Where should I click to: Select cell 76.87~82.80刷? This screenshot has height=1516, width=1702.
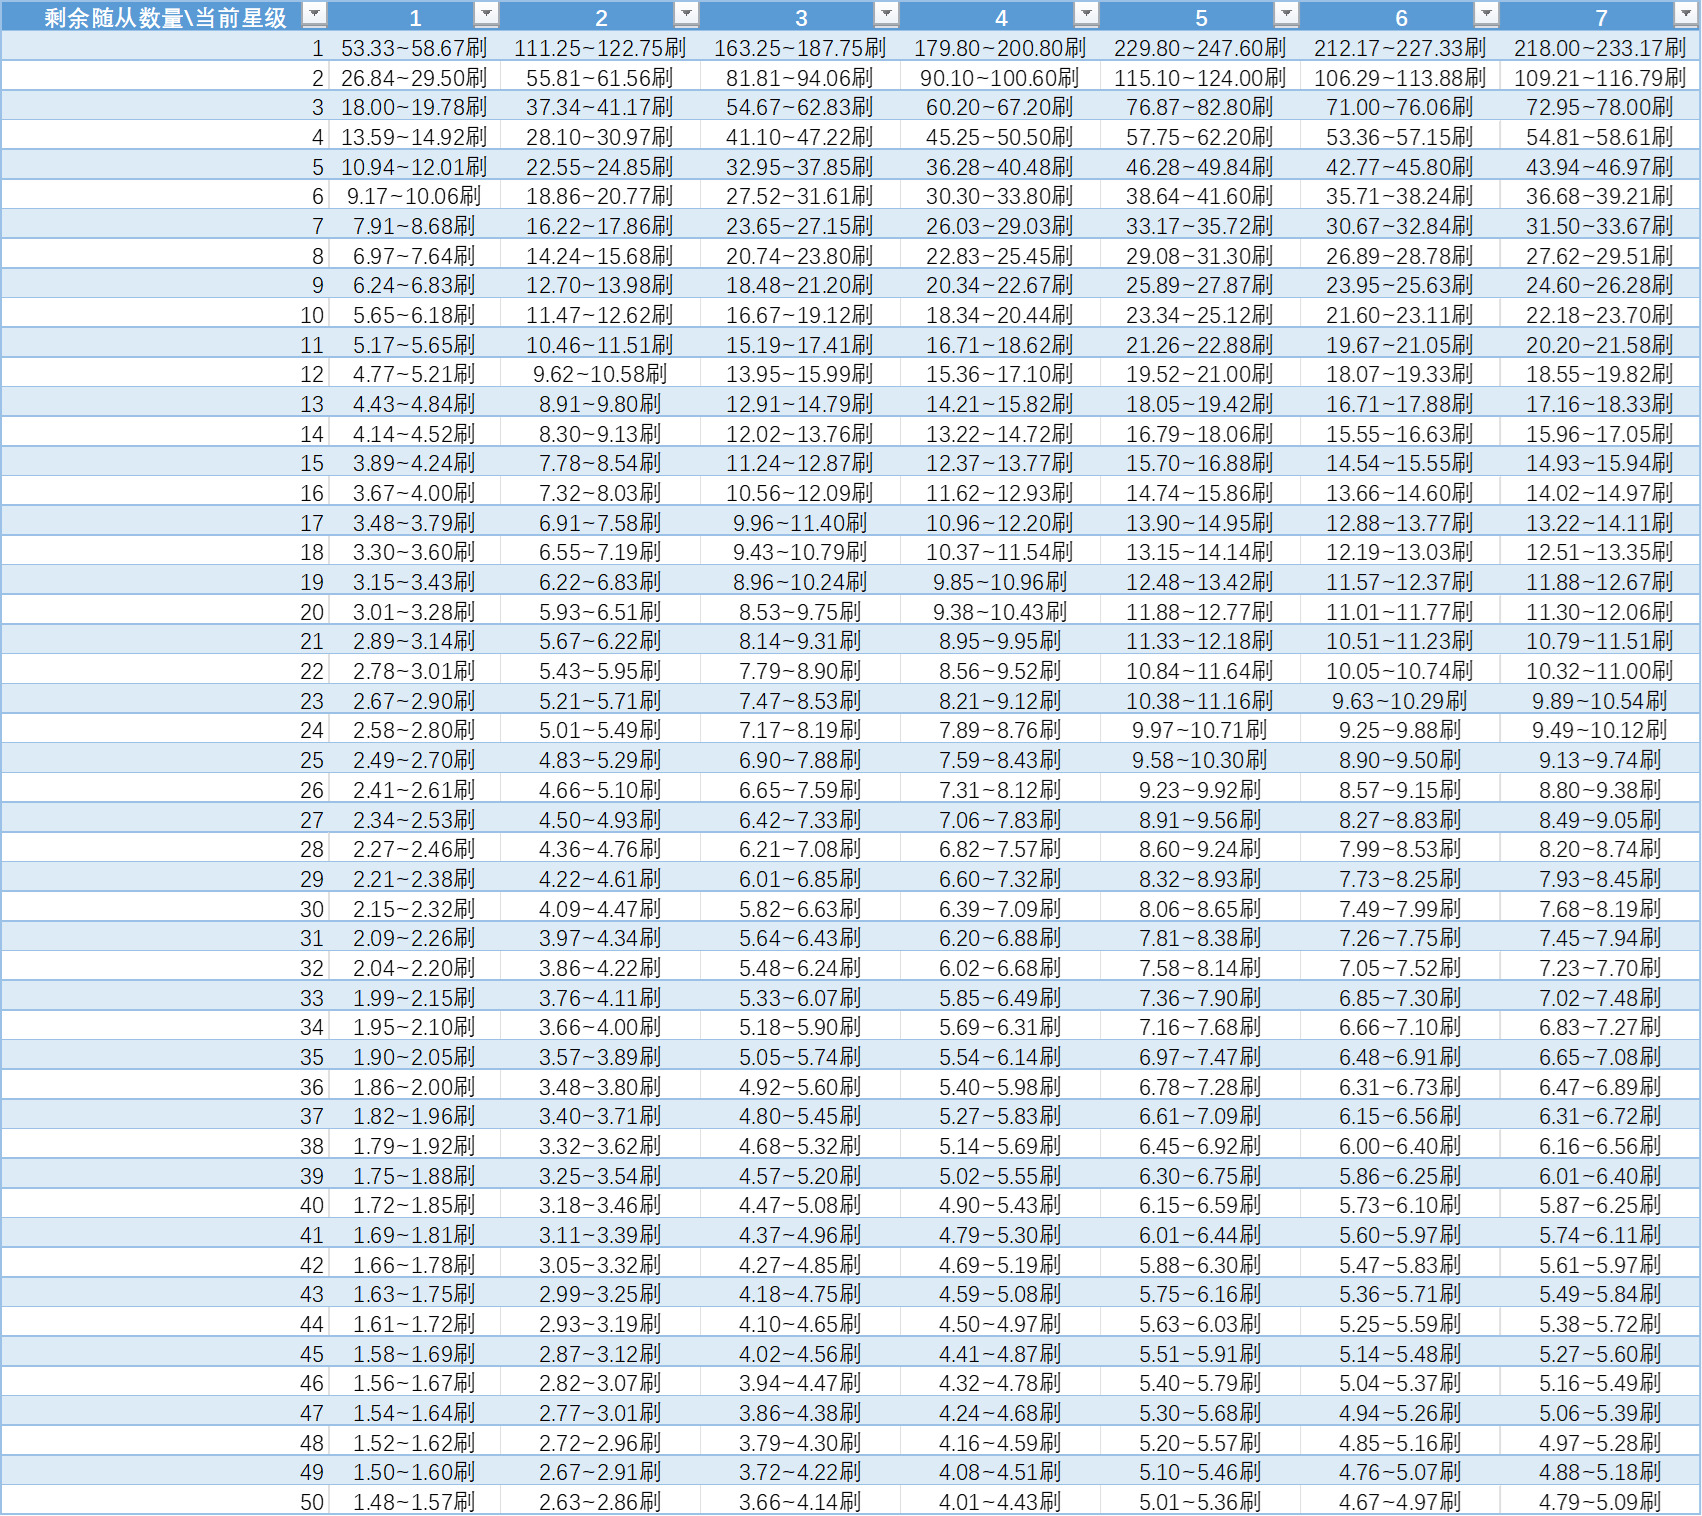tap(1200, 107)
